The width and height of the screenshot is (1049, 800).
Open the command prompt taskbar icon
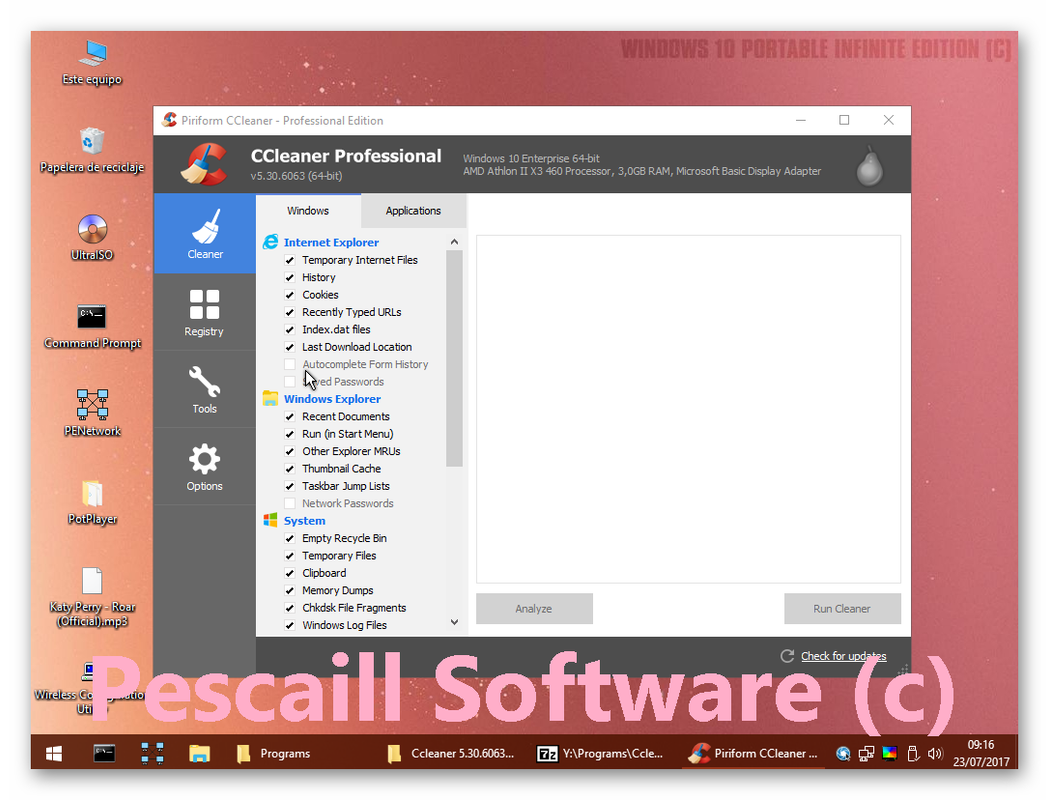[104, 754]
